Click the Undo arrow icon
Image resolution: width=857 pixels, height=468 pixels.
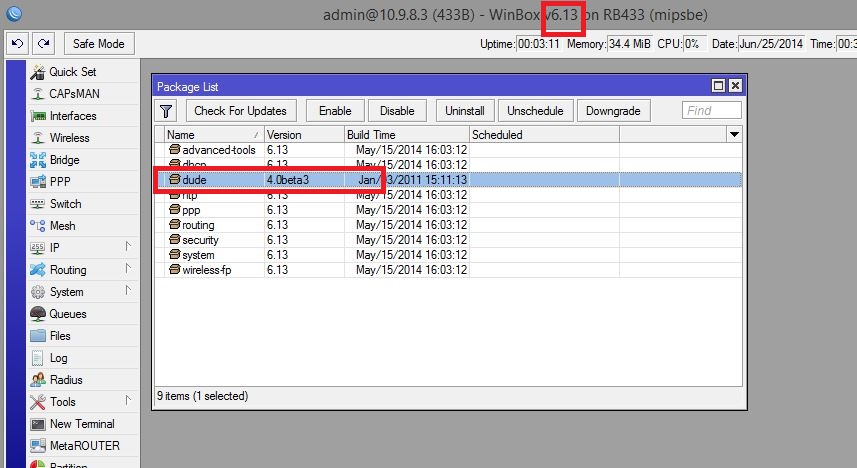tap(17, 44)
